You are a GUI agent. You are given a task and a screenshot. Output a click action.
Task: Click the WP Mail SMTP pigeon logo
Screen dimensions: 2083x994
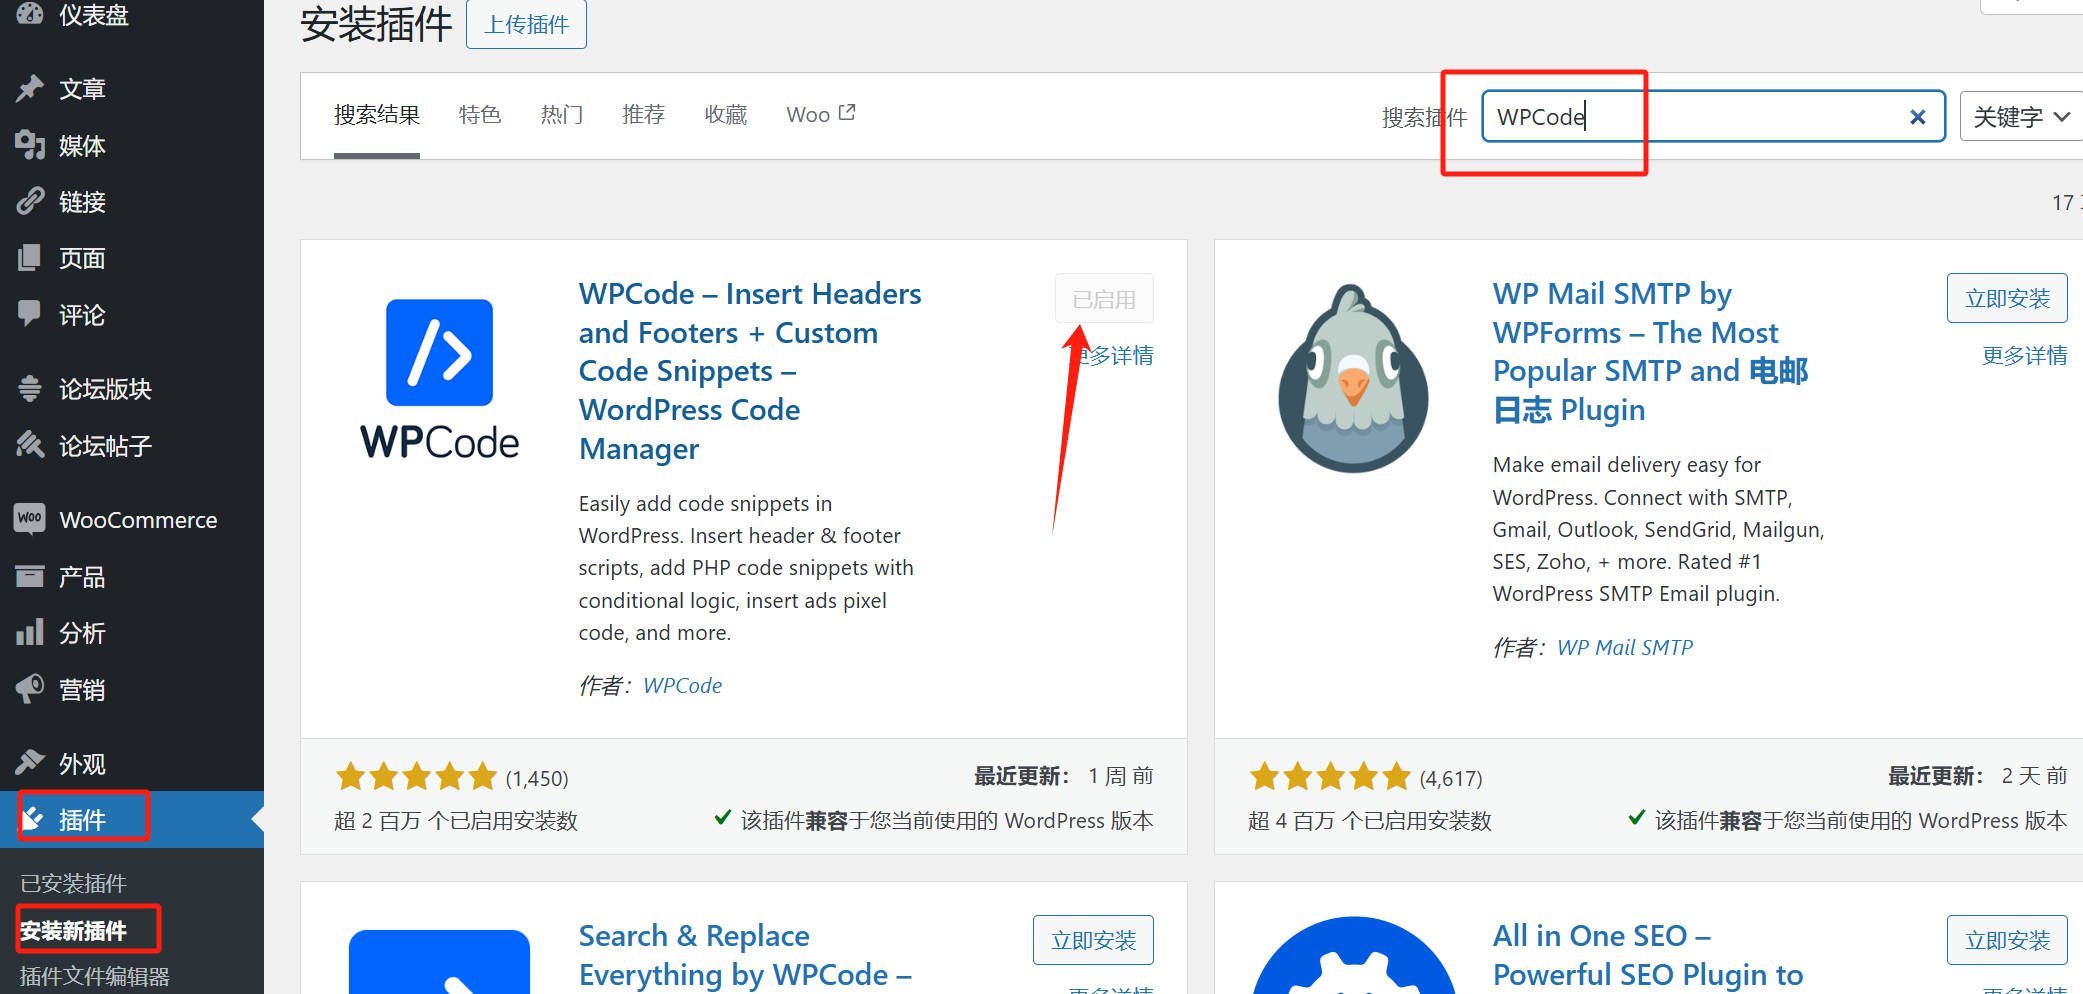pyautogui.click(x=1353, y=378)
